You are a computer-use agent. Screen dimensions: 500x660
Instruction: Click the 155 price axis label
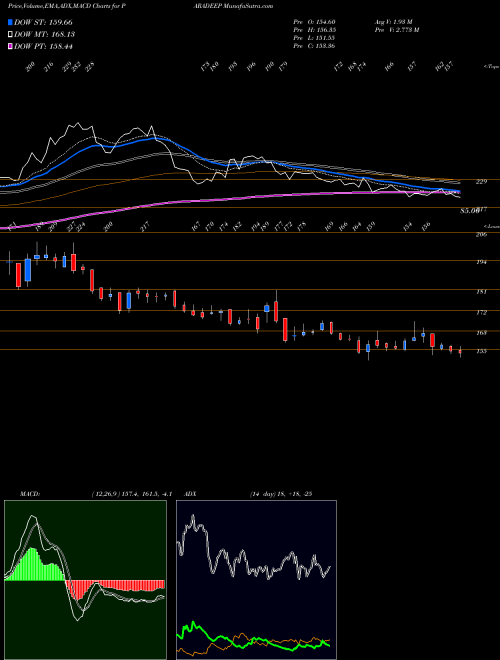pos(481,351)
